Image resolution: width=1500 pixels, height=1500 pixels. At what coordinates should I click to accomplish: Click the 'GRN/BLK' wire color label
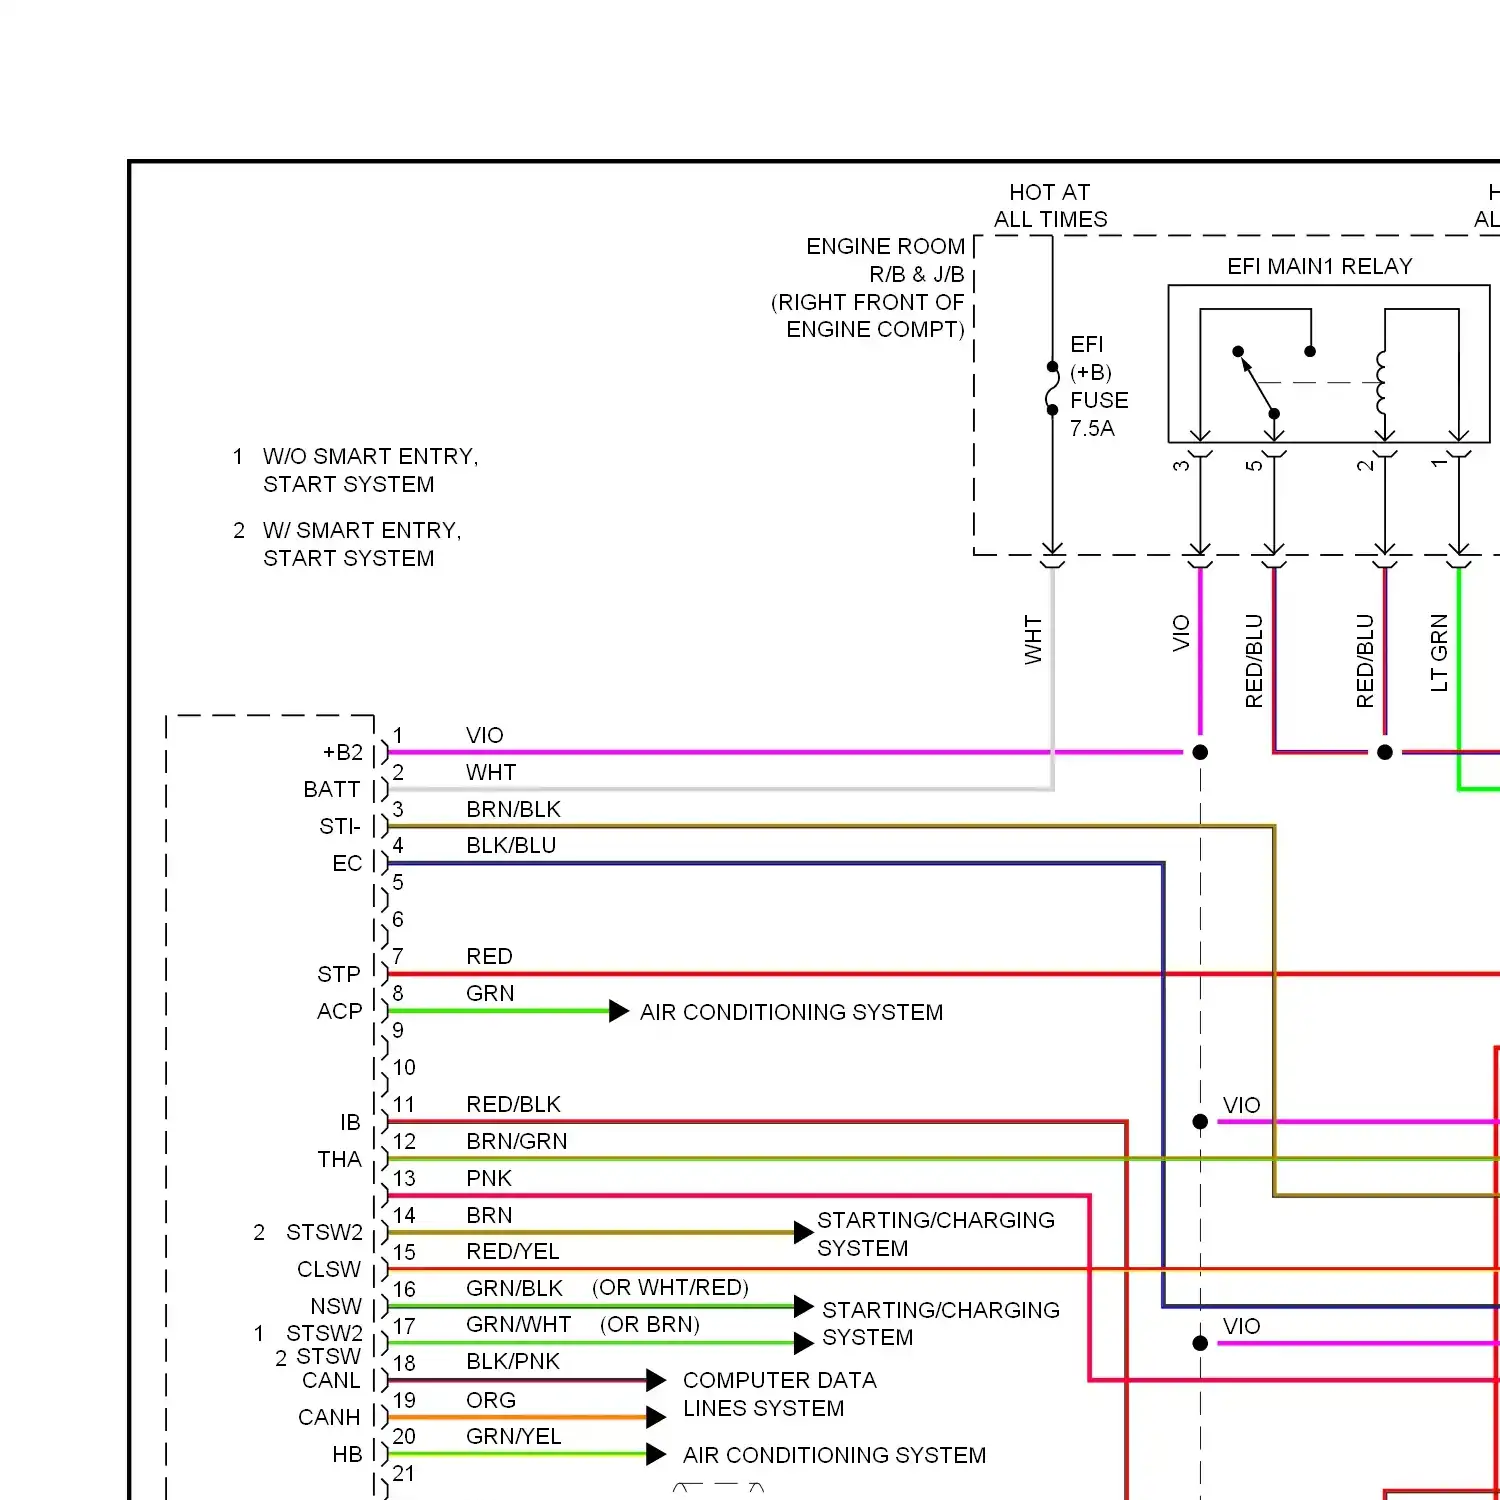coord(514,1288)
